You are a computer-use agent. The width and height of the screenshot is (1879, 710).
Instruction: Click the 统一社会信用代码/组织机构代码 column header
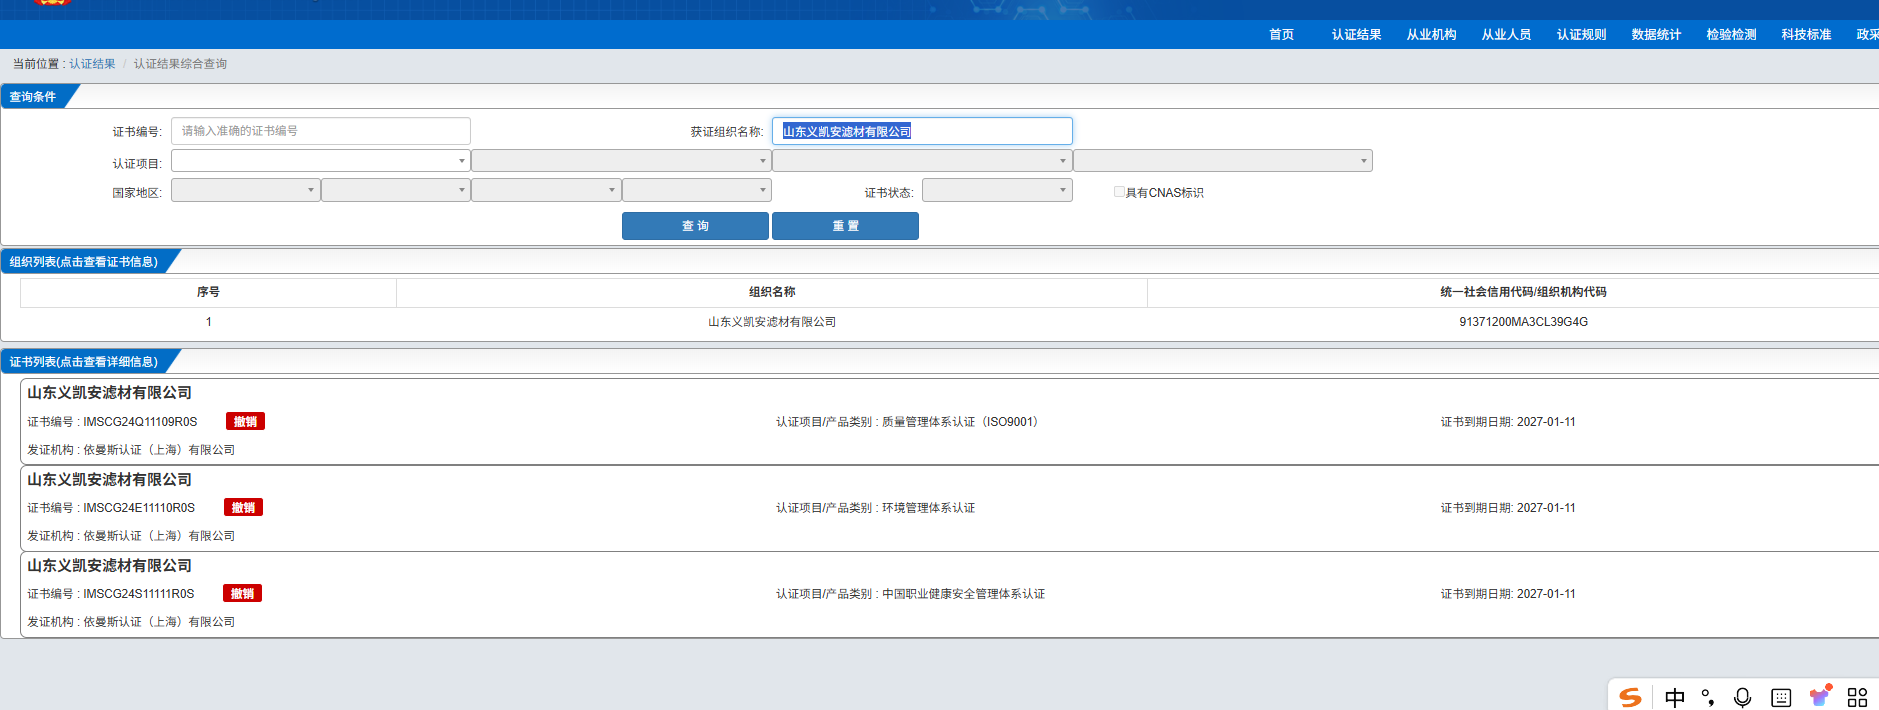tap(1523, 292)
